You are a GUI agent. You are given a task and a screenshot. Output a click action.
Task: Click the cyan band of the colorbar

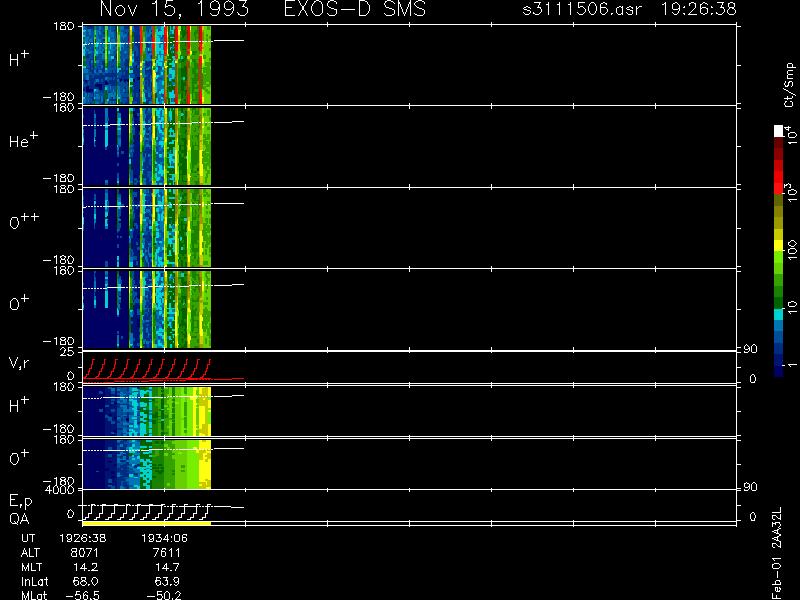click(x=779, y=314)
